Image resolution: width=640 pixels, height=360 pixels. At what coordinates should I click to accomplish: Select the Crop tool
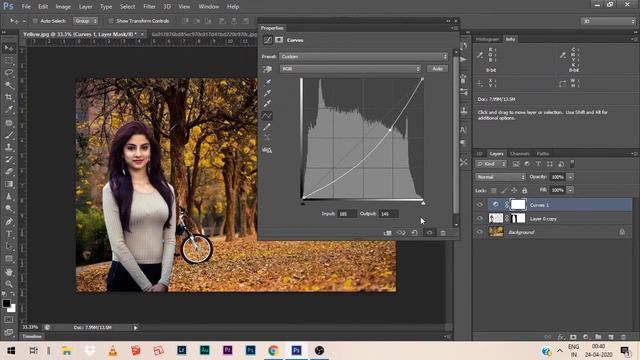(9, 97)
